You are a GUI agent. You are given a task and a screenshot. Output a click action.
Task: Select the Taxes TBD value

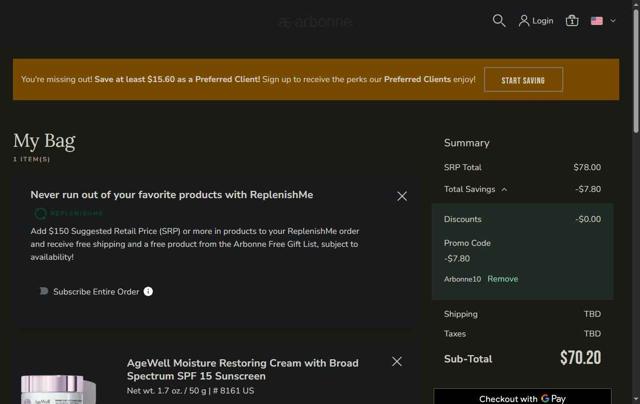coord(592,334)
